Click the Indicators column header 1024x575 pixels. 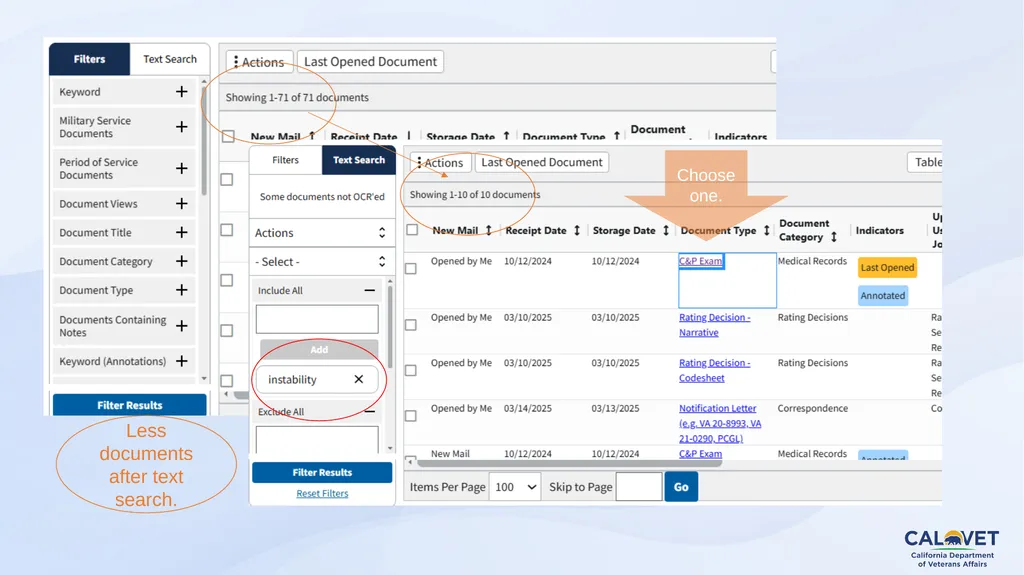(879, 230)
